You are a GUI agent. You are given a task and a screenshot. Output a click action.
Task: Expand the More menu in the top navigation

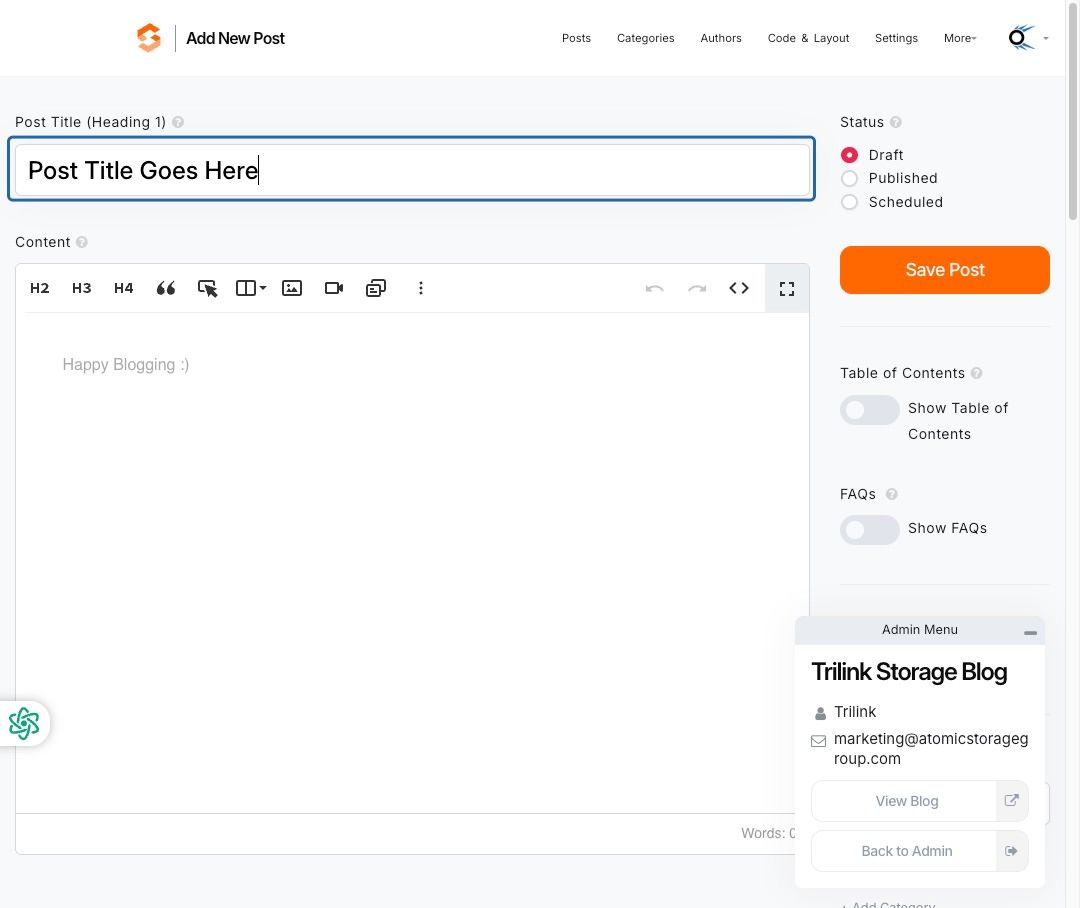[x=959, y=38]
